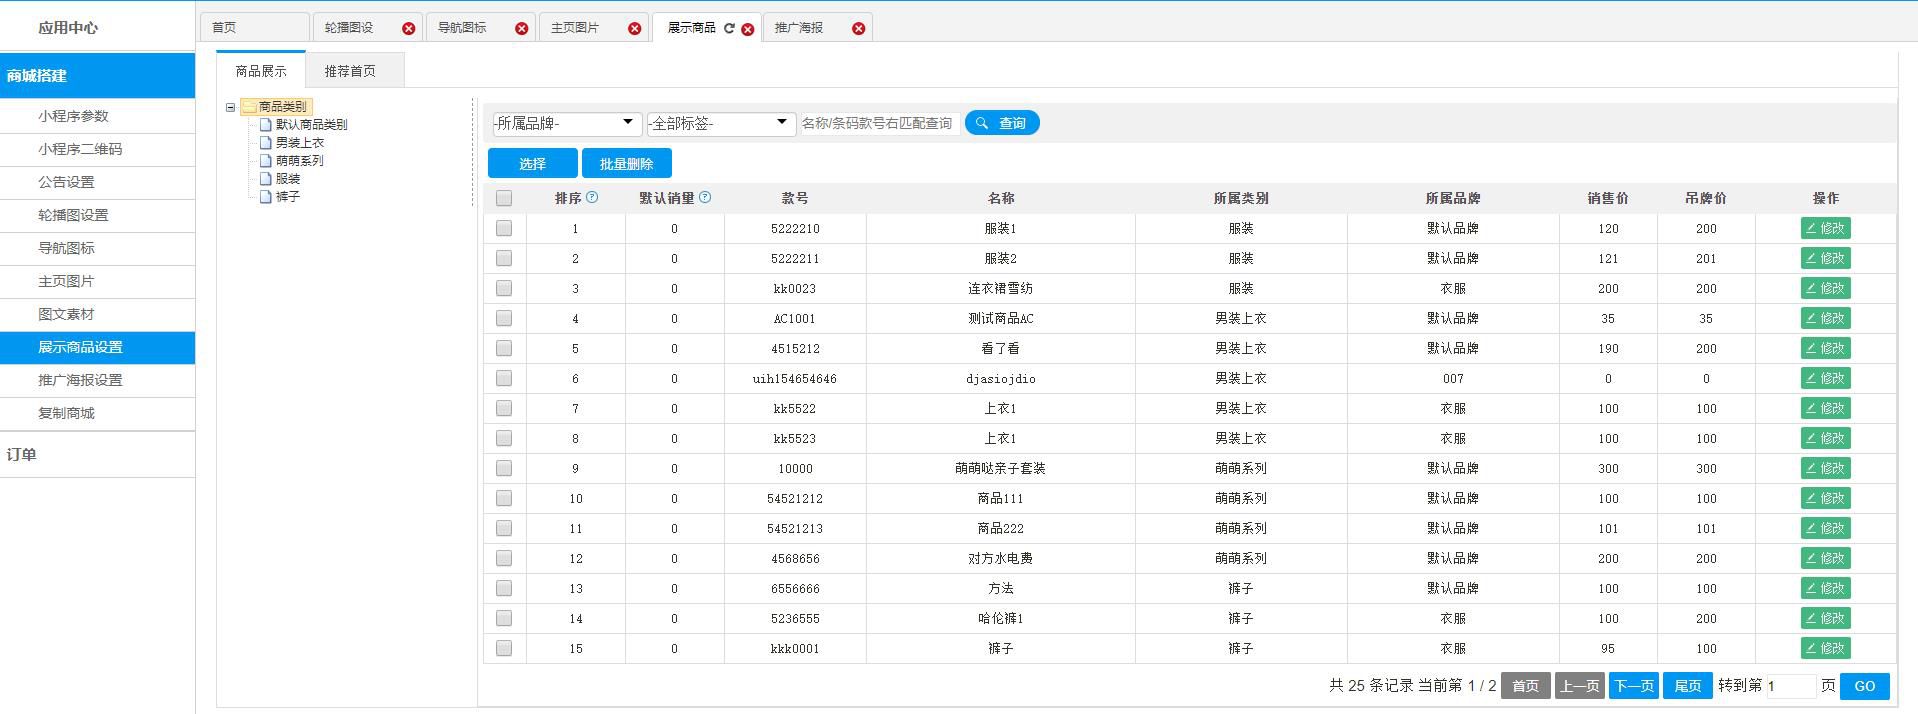Open 公告设置 in sidebar
Image resolution: width=1918 pixels, height=714 pixels.
tap(97, 182)
